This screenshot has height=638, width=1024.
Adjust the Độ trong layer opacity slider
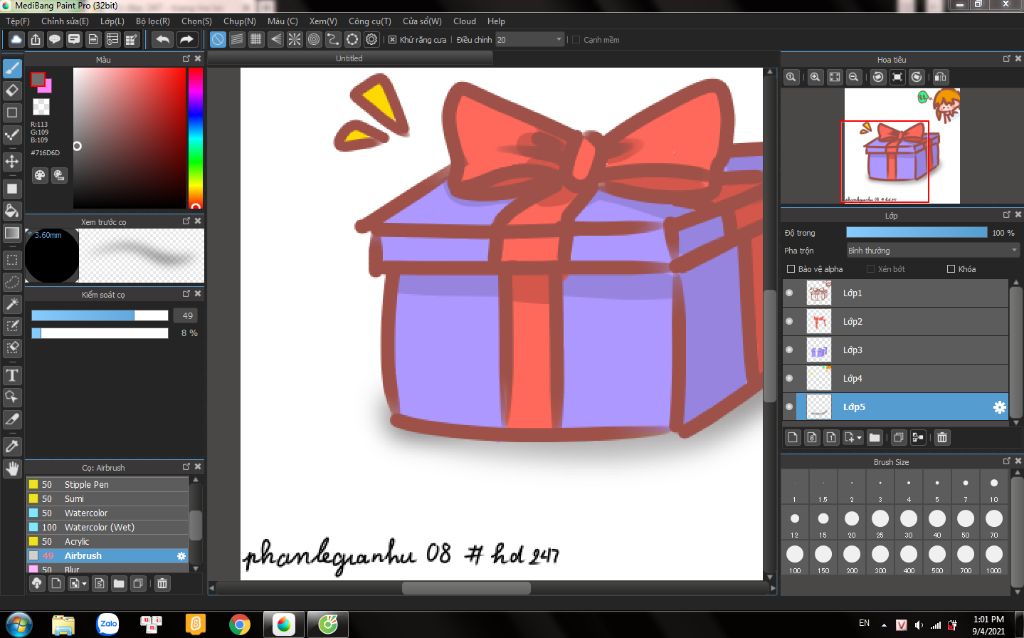917,232
